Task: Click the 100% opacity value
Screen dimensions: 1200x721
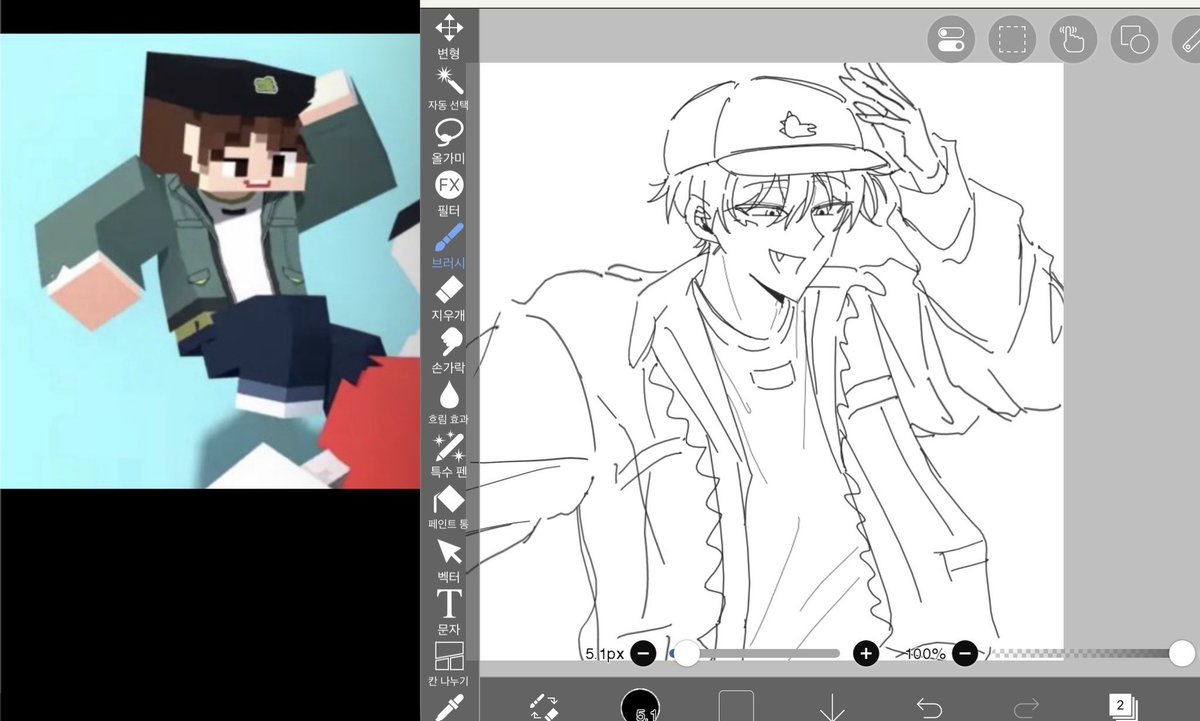Action: click(x=925, y=654)
